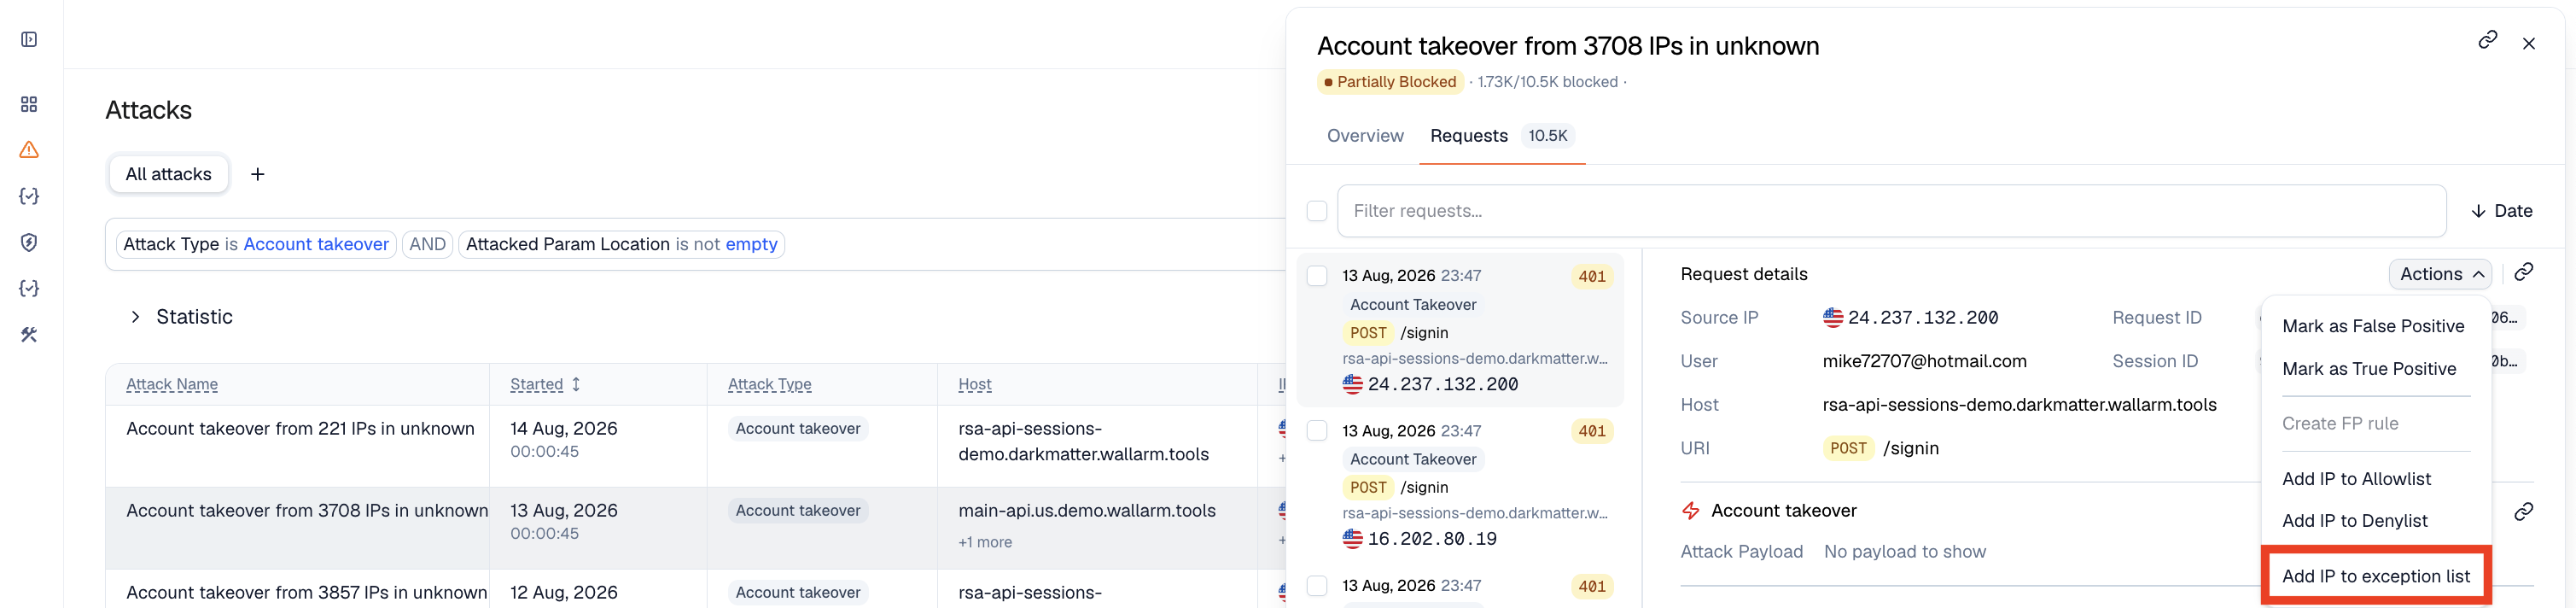Sort by Started column arrows icon
Image resolution: width=2576 pixels, height=608 pixels.
pos(576,384)
